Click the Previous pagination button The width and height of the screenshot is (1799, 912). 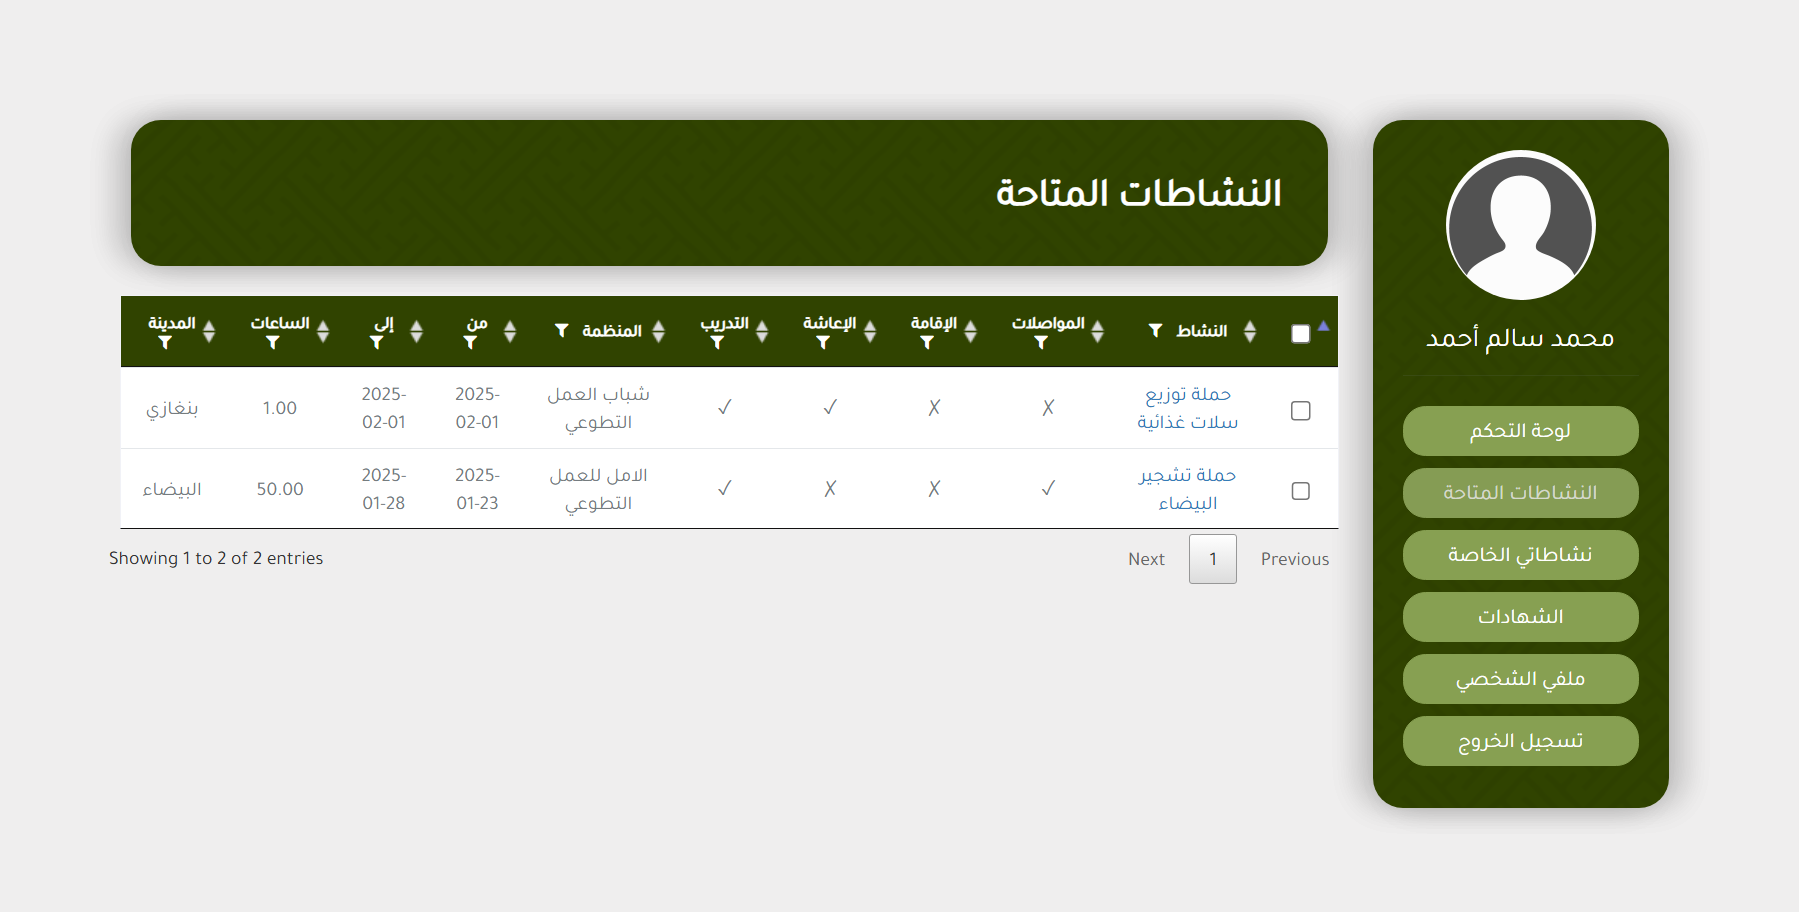click(1295, 559)
